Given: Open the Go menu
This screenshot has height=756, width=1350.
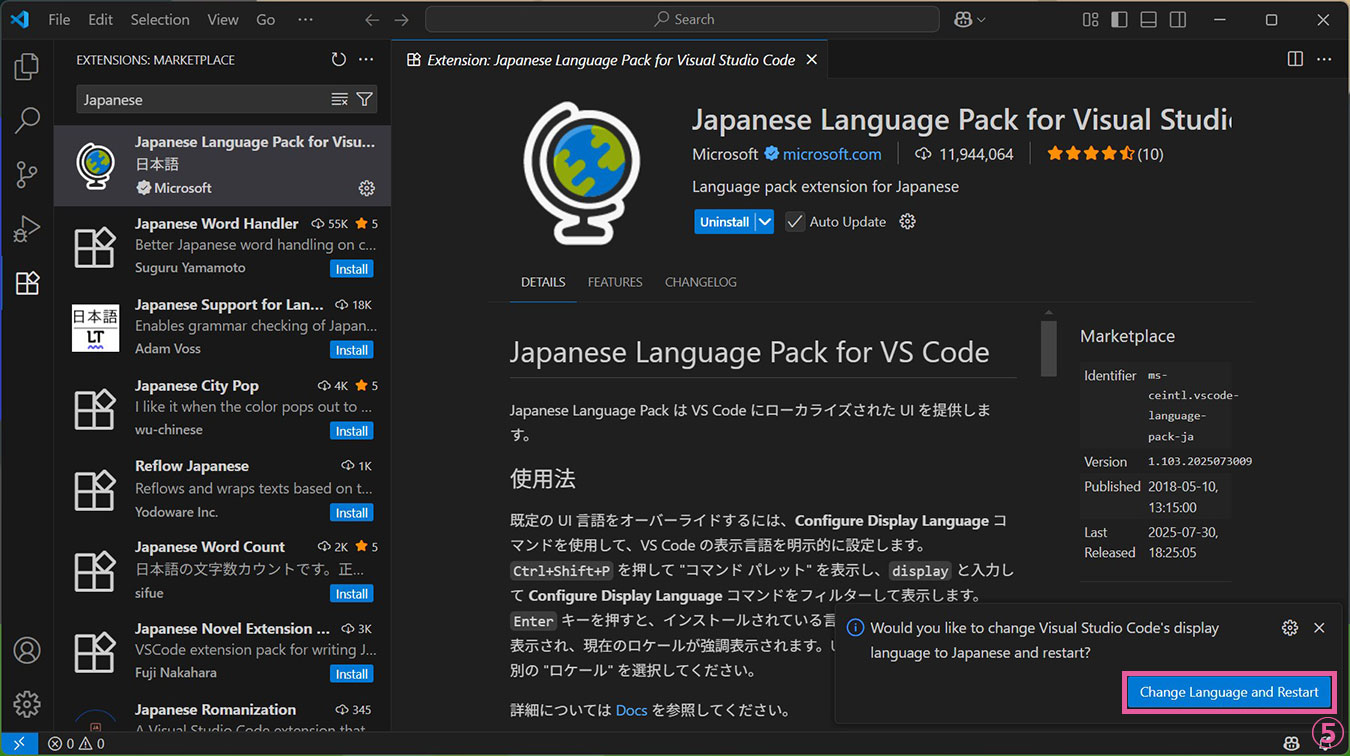Looking at the screenshot, I should pyautogui.click(x=265, y=19).
